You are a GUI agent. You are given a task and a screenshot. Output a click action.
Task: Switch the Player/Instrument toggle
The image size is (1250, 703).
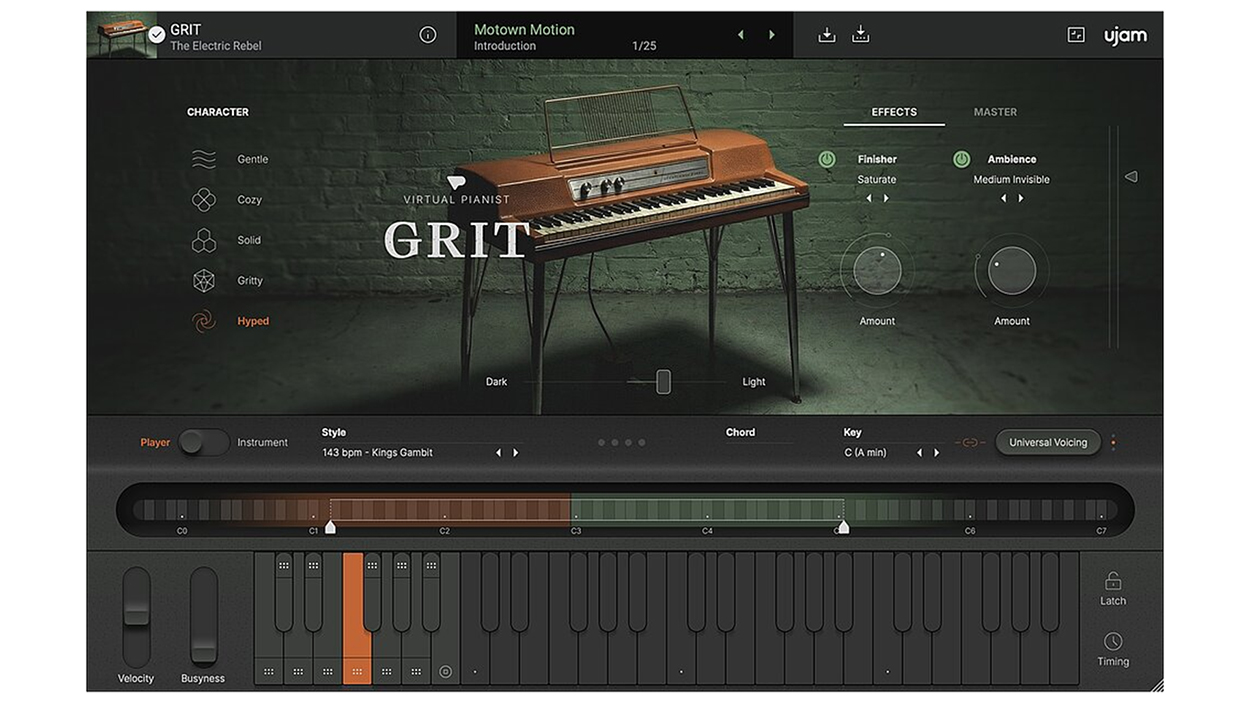pyautogui.click(x=204, y=442)
